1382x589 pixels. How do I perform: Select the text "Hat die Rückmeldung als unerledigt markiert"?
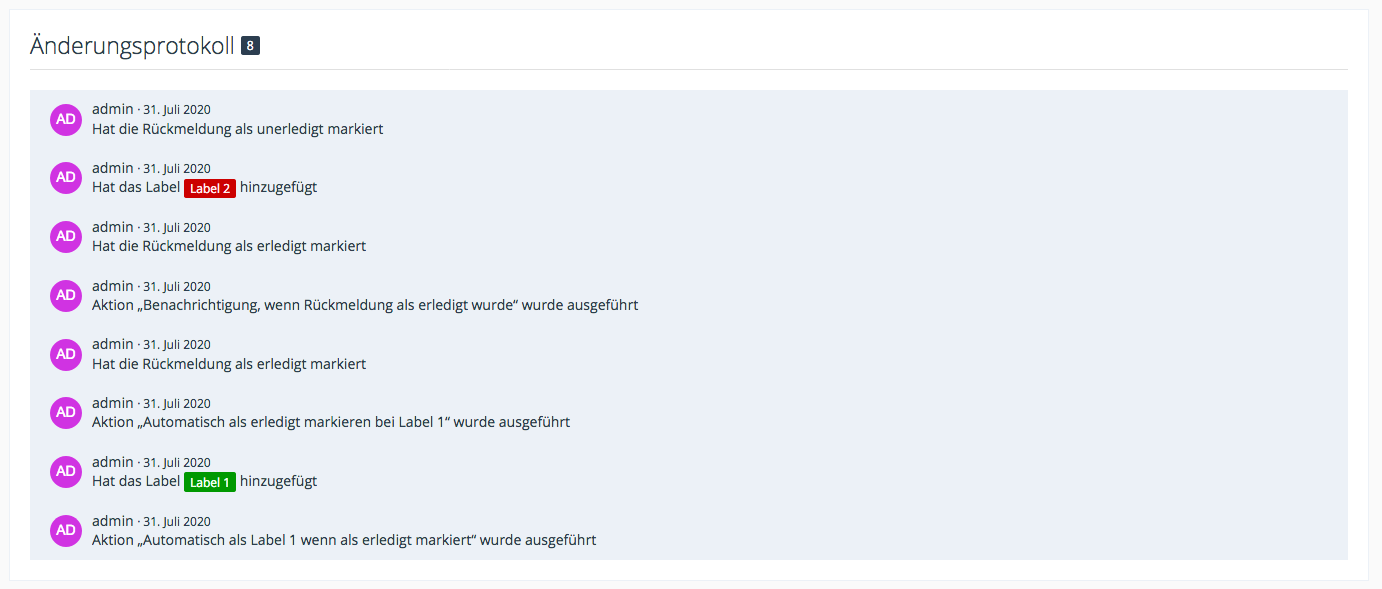(237, 129)
